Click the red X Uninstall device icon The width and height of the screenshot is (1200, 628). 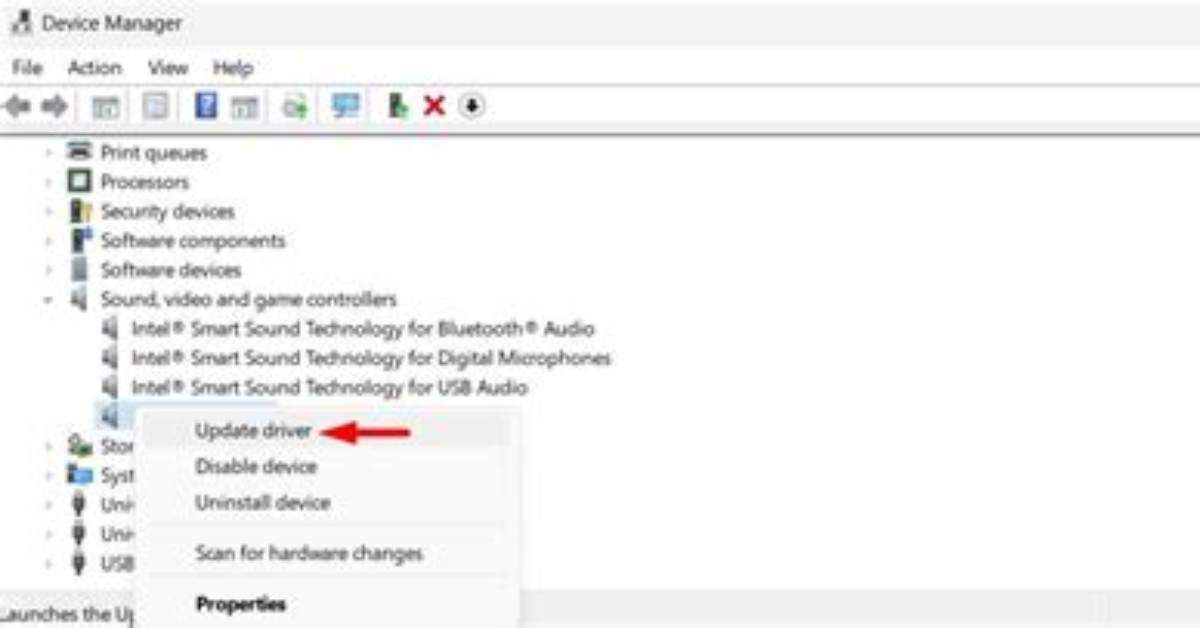pos(434,106)
